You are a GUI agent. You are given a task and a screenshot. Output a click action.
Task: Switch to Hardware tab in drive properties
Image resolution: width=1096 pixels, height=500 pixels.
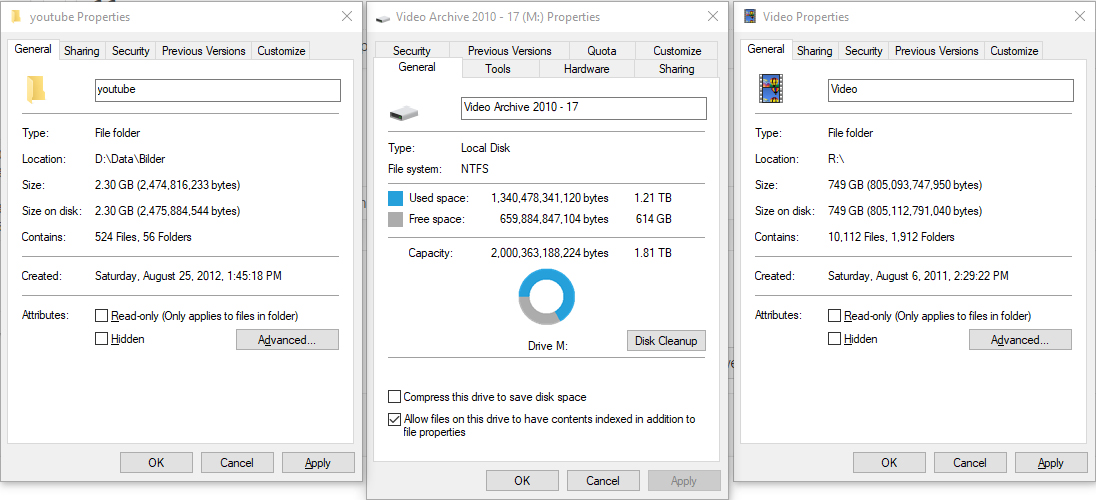586,69
